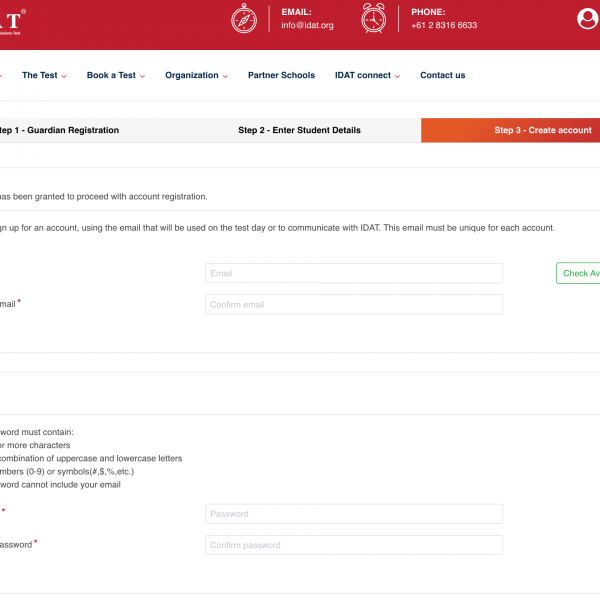Switch to Step 2 - Enter Student Details
Image resolution: width=600 pixels, height=600 pixels.
click(299, 130)
